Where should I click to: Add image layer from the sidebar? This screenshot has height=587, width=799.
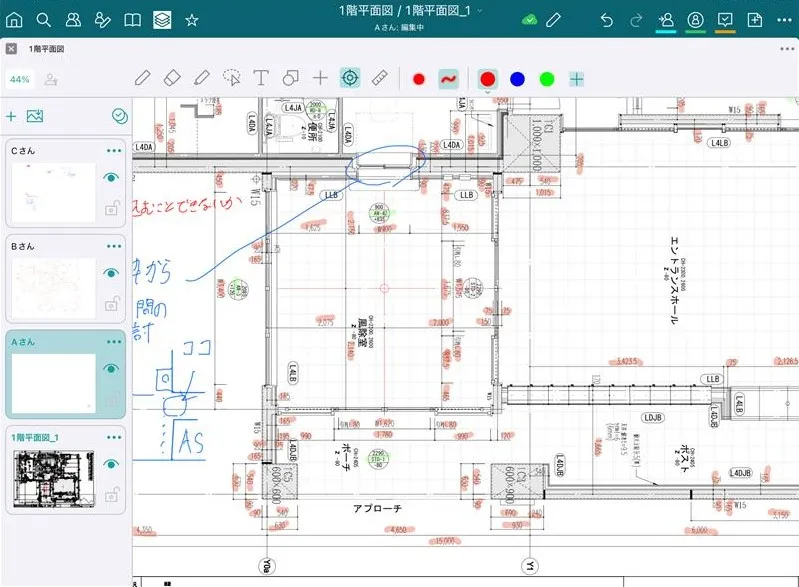[35, 117]
